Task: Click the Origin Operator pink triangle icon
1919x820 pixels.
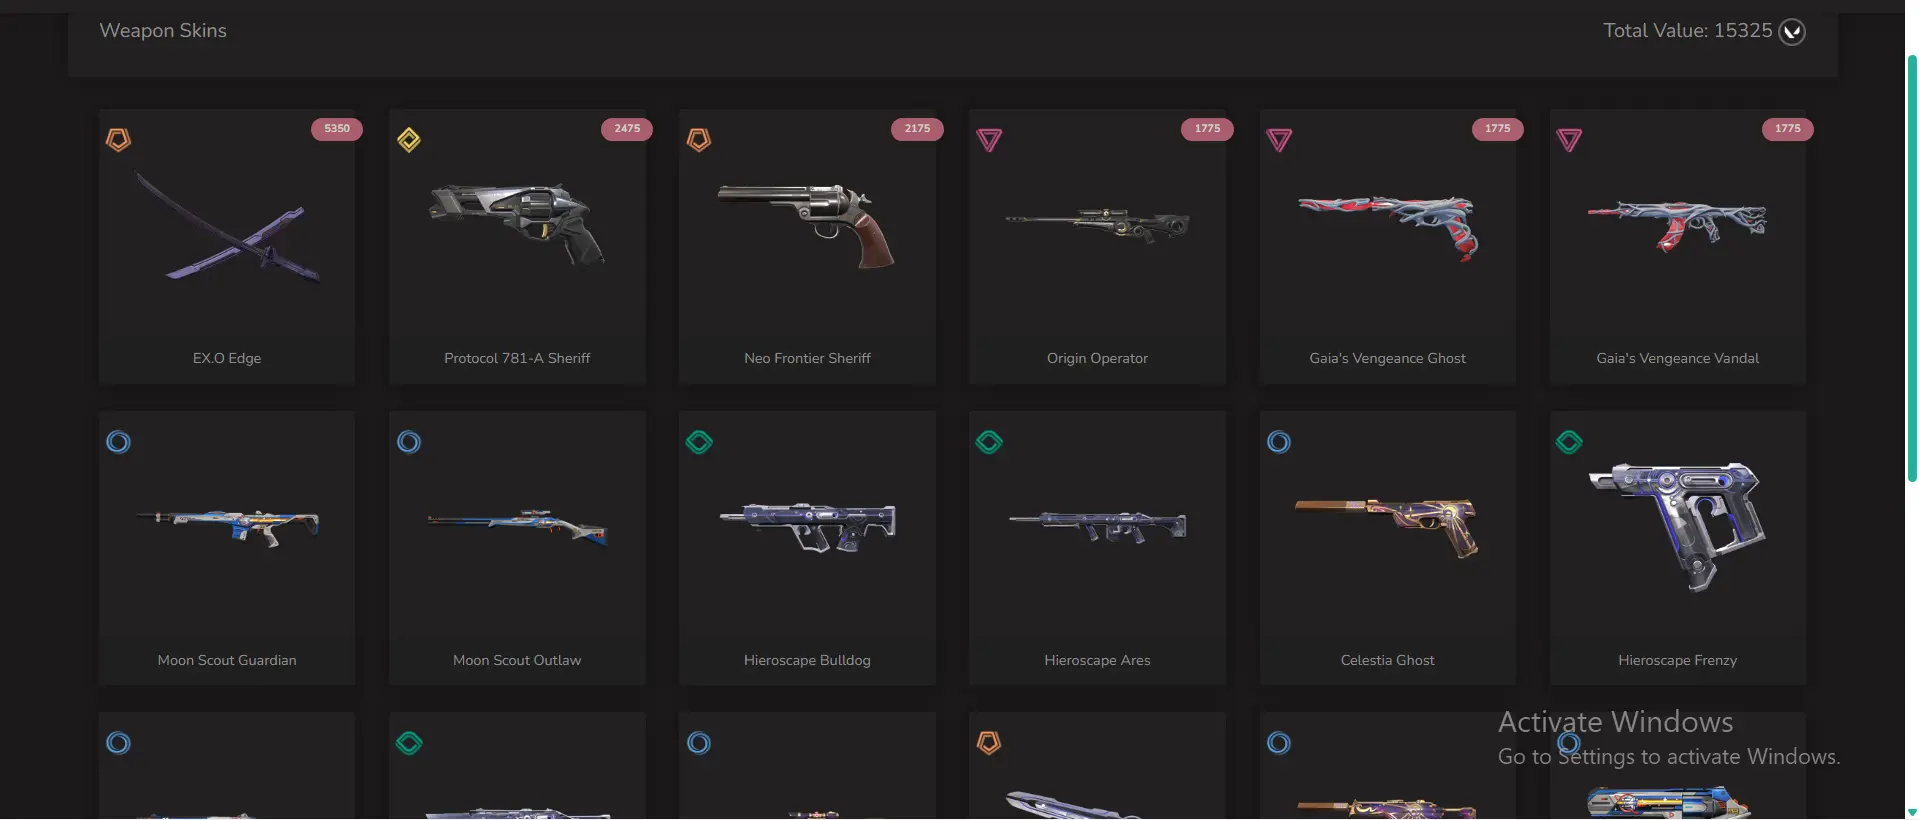Action: pyautogui.click(x=989, y=140)
